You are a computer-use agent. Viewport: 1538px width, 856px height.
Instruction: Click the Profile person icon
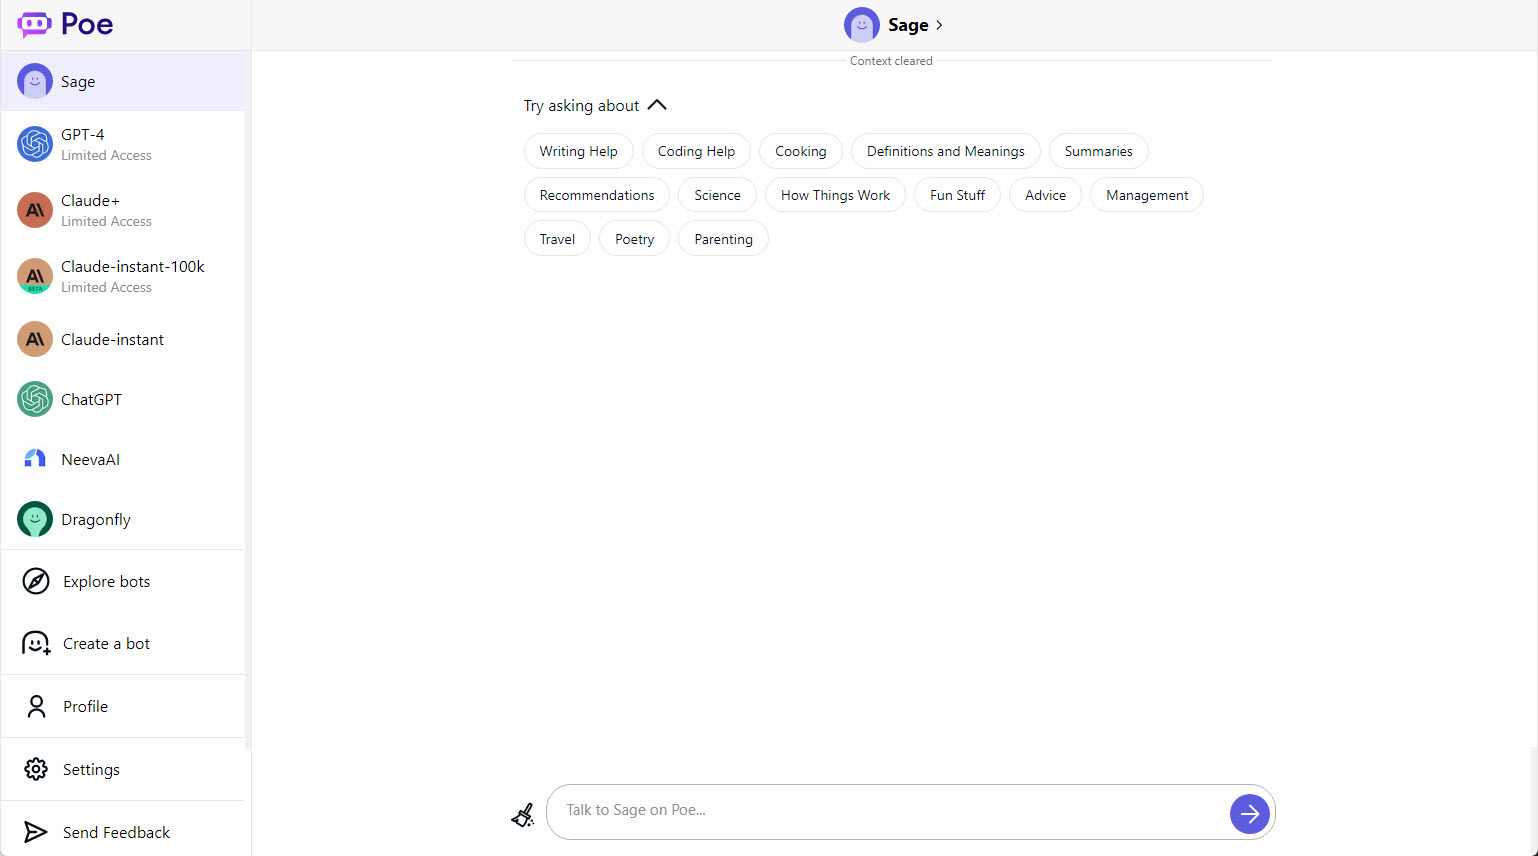tap(36, 706)
